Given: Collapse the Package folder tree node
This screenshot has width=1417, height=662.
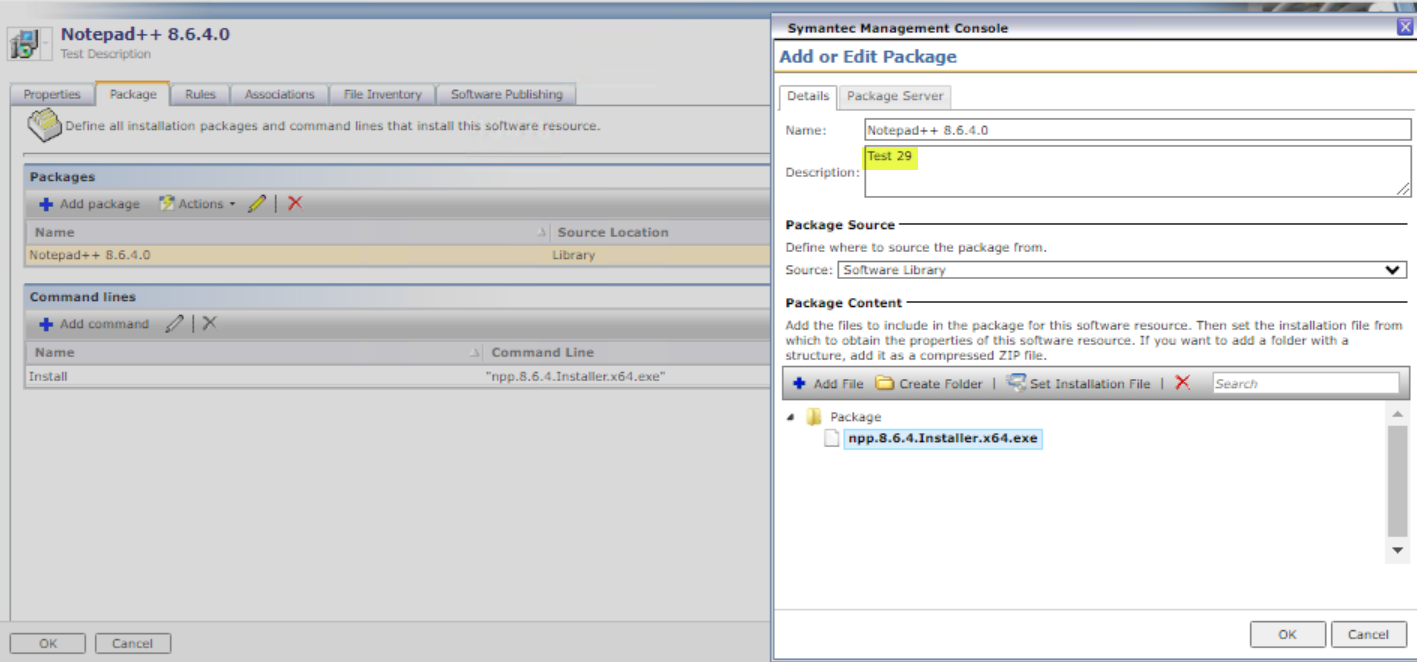Looking at the screenshot, I should pos(791,417).
